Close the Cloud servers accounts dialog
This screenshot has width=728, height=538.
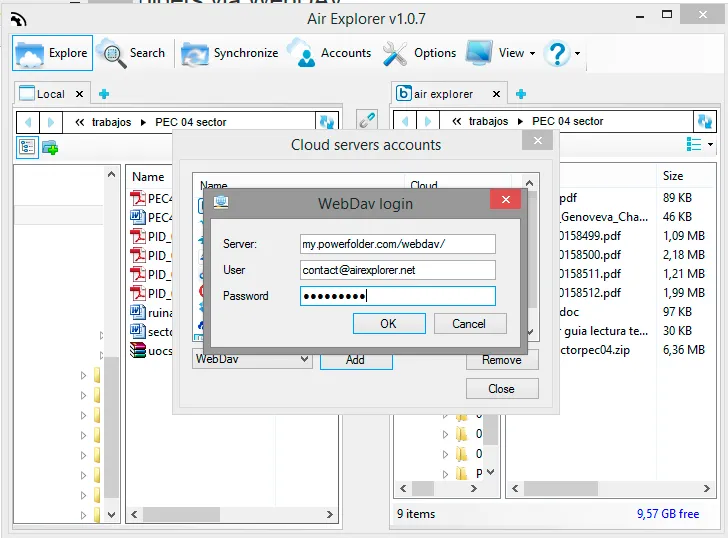[x=537, y=140]
